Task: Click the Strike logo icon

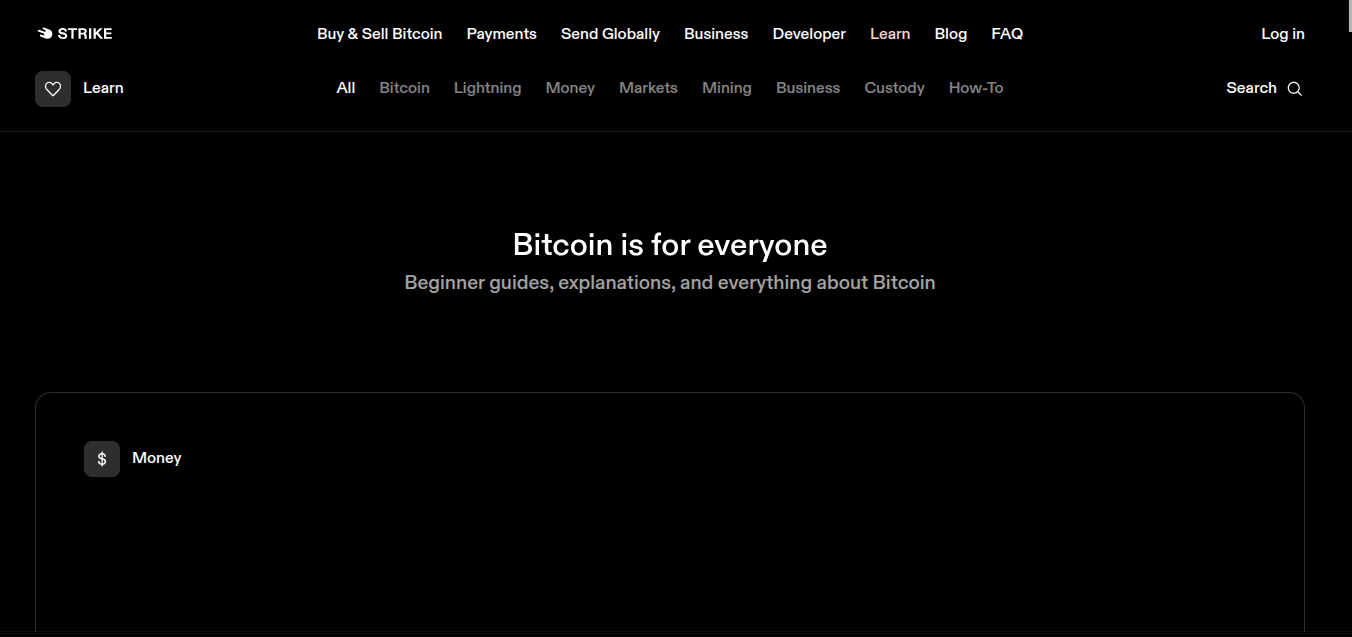Action: pyautogui.click(x=45, y=34)
